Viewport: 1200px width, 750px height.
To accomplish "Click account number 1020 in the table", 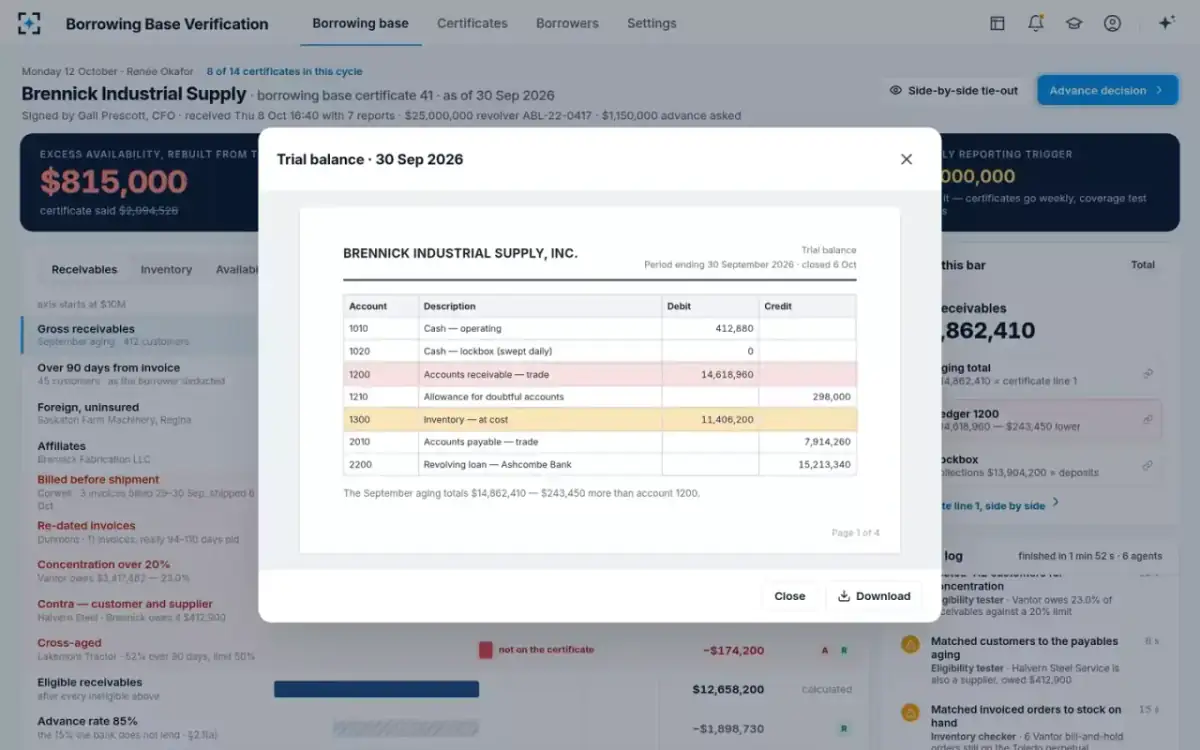I will [359, 351].
